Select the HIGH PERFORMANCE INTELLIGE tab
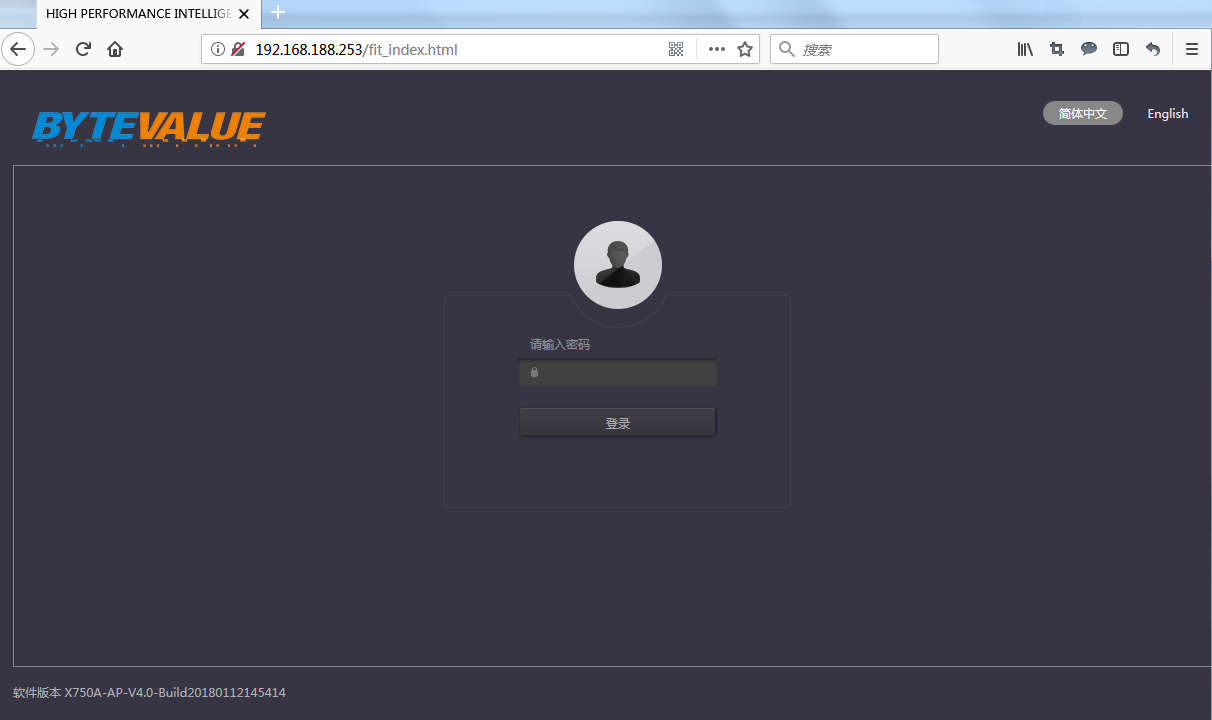This screenshot has height=720, width=1212. (138, 14)
